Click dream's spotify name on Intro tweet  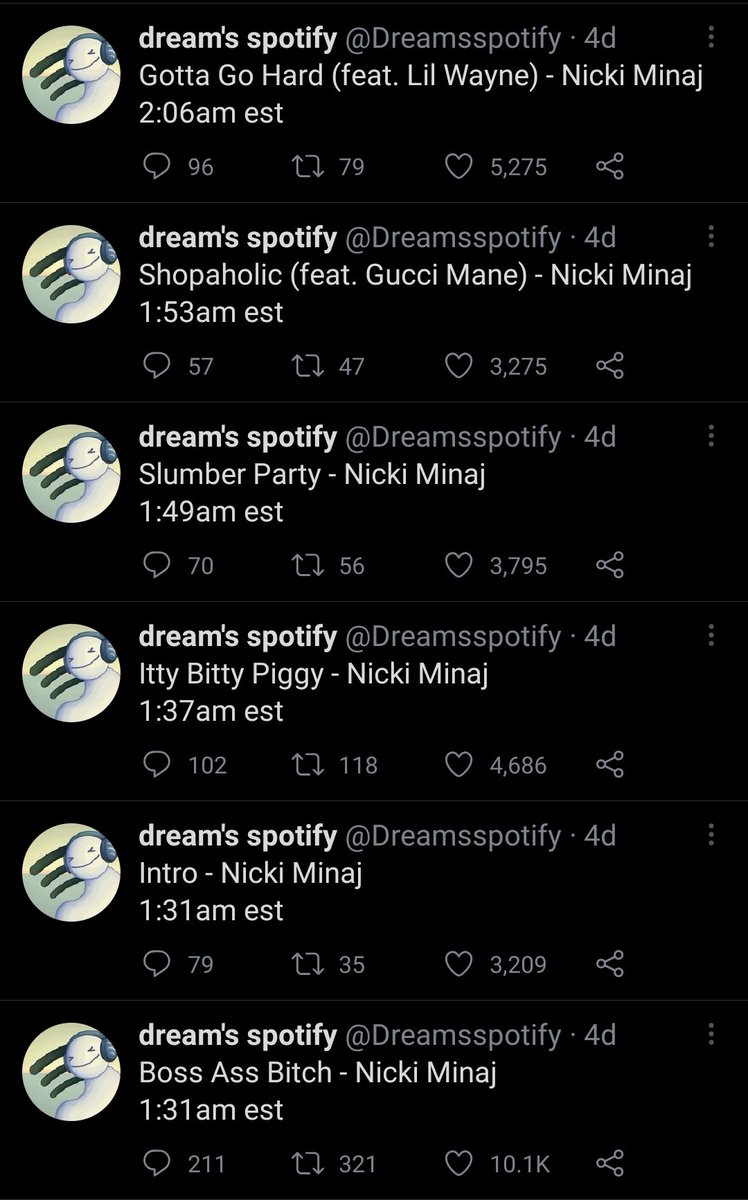click(237, 835)
